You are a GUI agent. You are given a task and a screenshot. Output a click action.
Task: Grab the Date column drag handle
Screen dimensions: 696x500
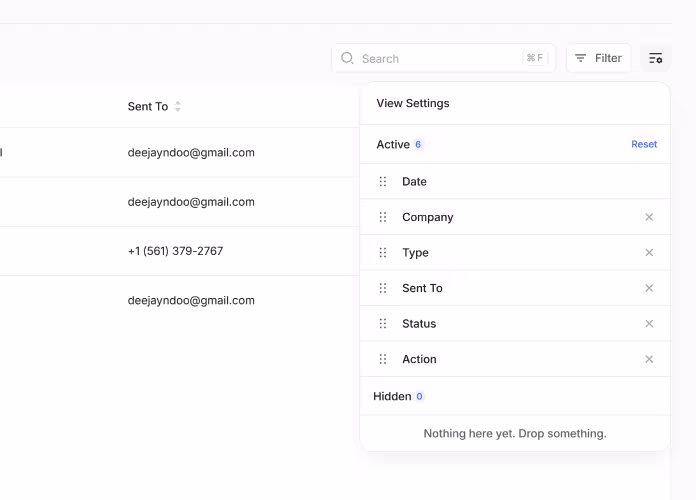383,182
